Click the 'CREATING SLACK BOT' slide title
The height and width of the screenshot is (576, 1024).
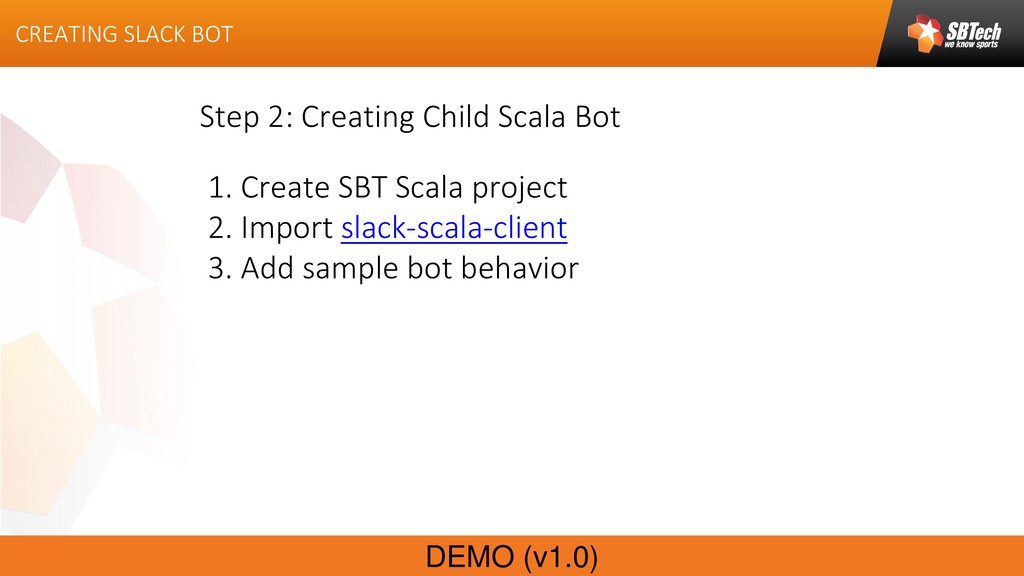point(124,34)
